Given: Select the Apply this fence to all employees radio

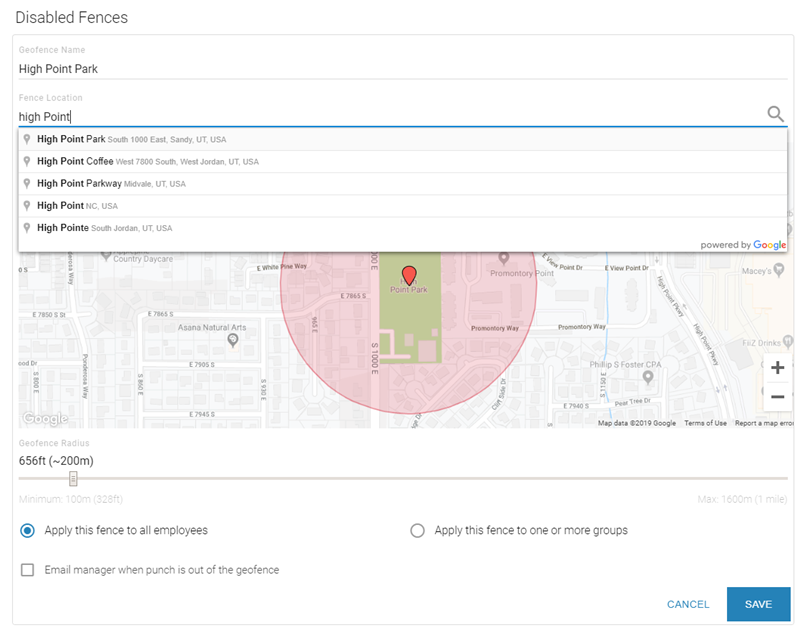Looking at the screenshot, I should [26, 531].
